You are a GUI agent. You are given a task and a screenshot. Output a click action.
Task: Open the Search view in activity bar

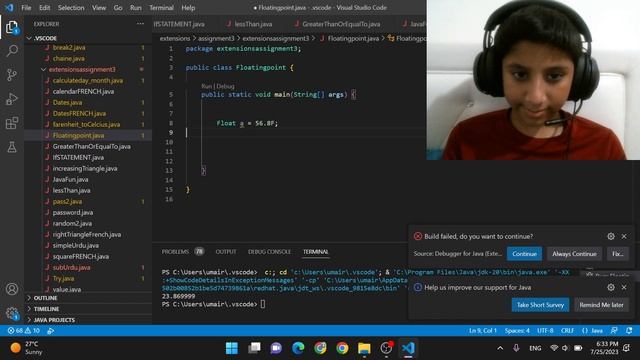[12, 51]
